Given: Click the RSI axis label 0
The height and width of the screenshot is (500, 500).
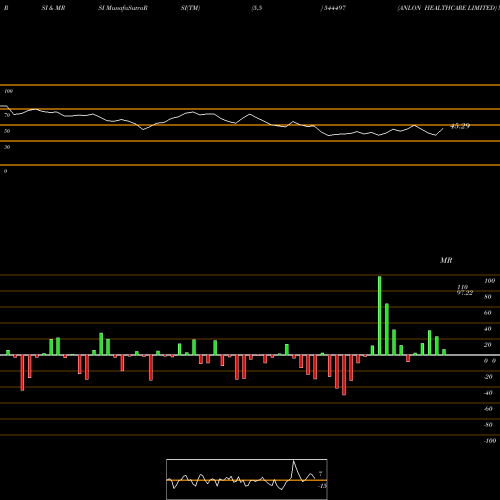Looking at the screenshot, I should [5, 171].
